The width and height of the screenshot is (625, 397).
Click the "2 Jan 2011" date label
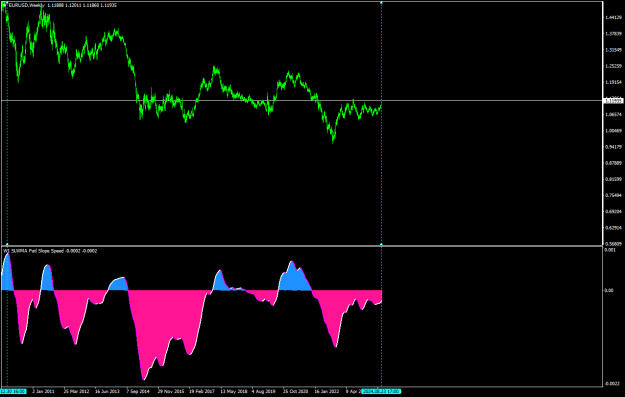43,391
